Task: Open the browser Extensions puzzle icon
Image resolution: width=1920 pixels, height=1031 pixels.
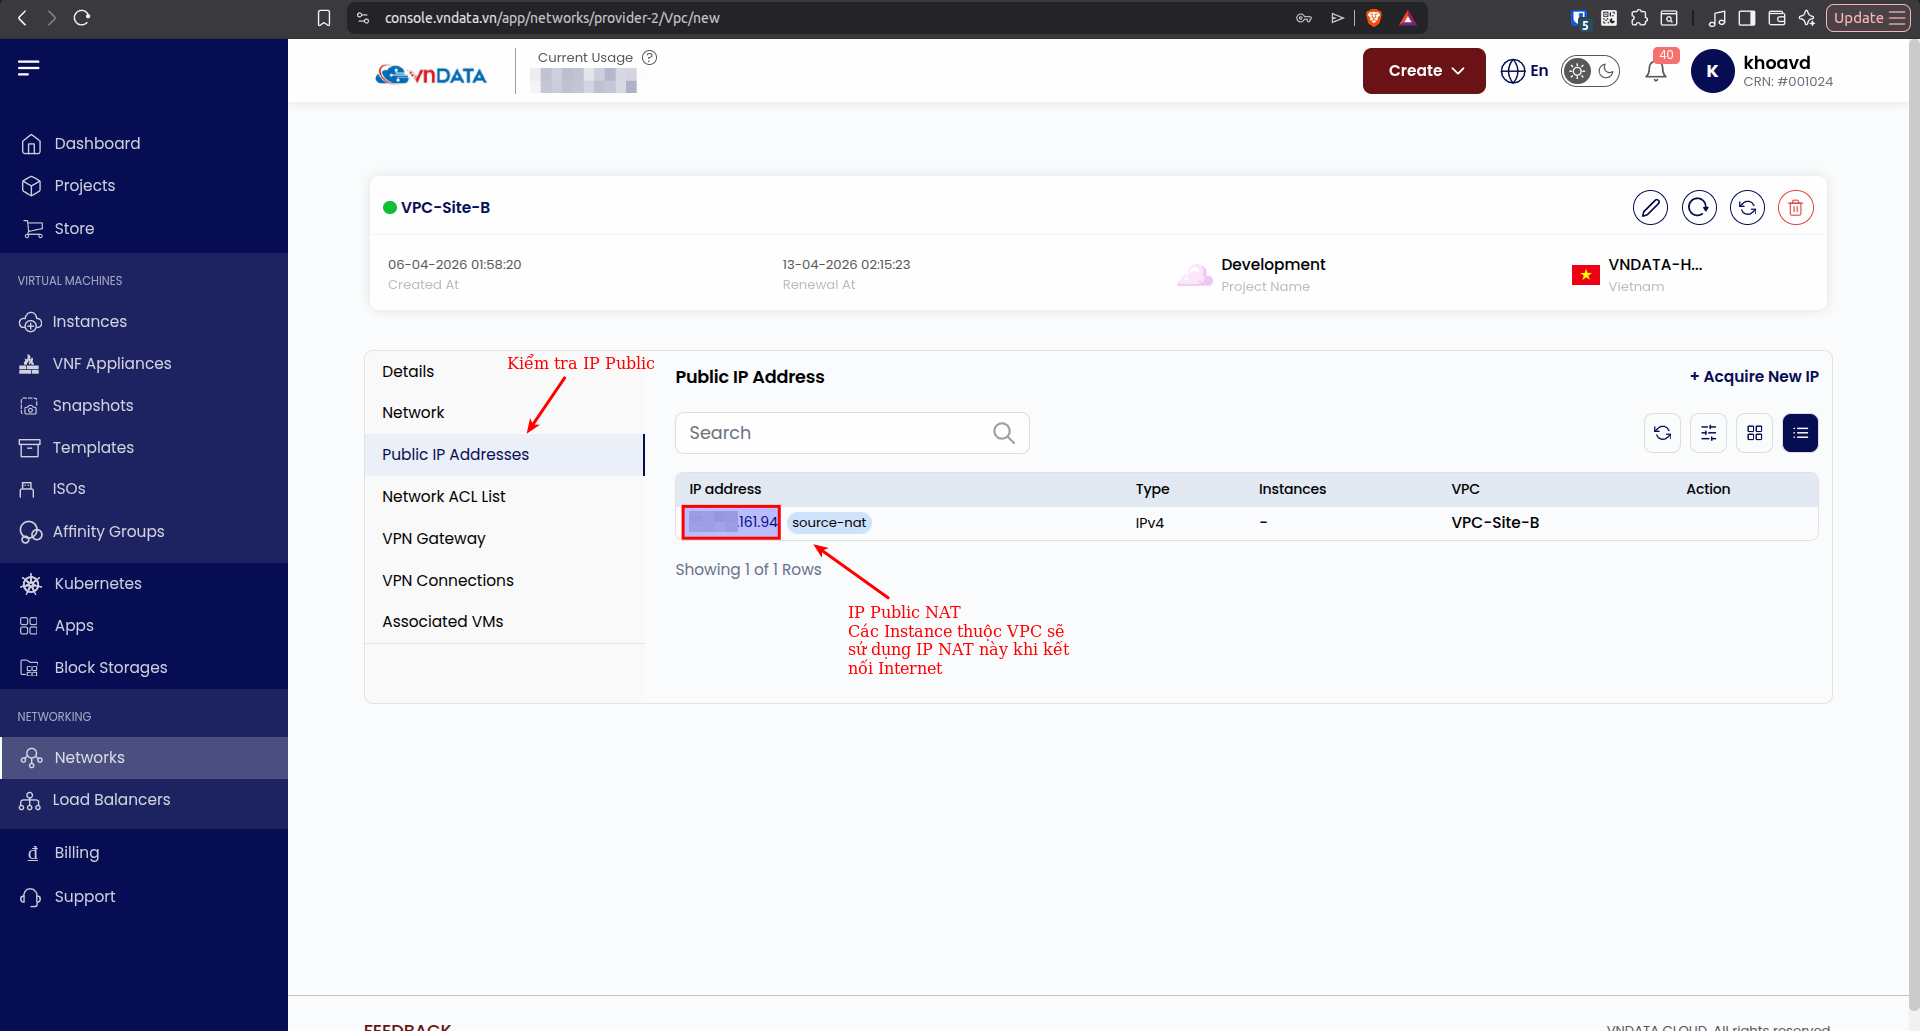Action: [1639, 18]
